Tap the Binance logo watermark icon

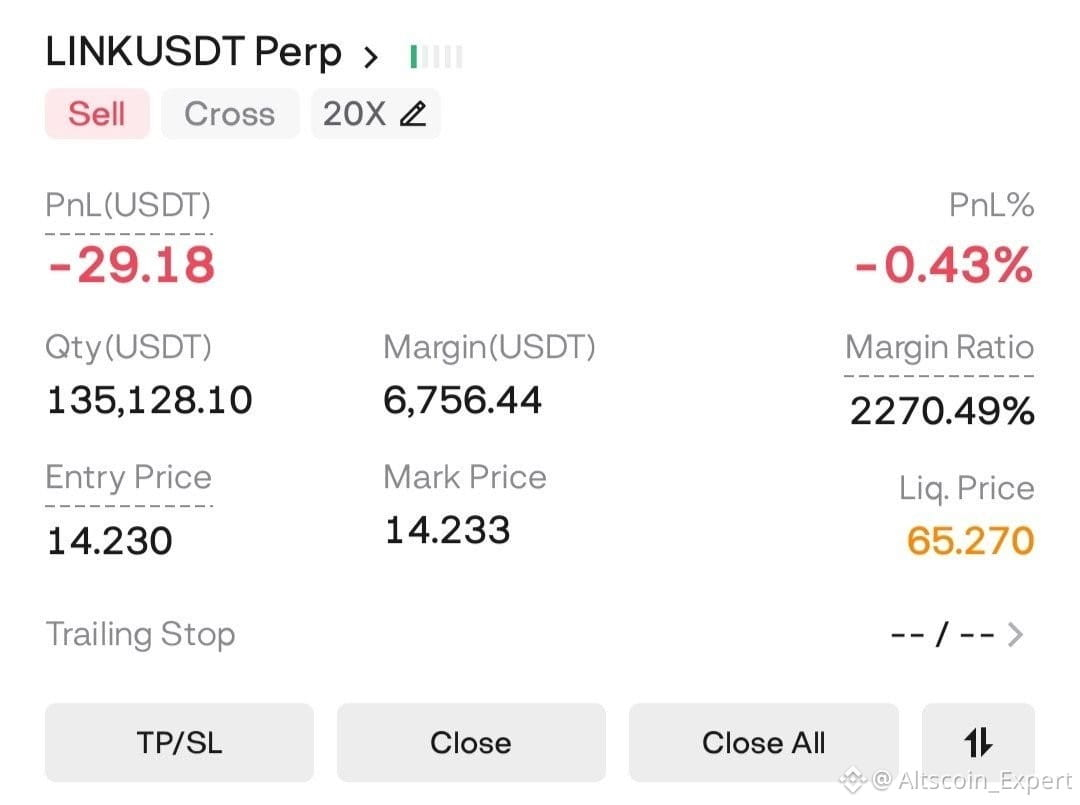[x=852, y=780]
